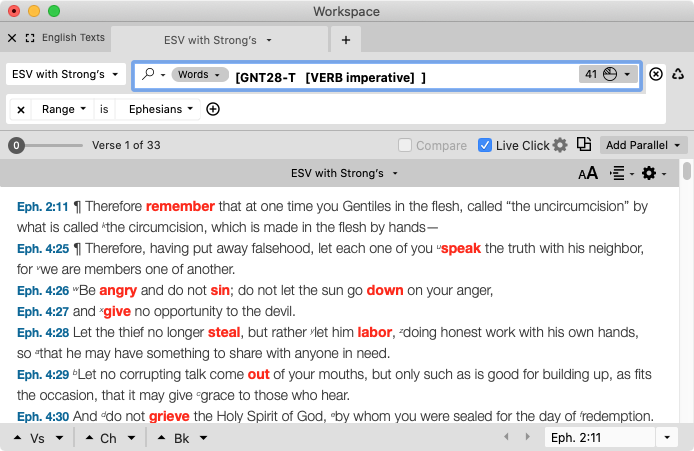The image size is (694, 451).
Task: Click the Eph. 4:28 verse reference
Action: (41, 332)
